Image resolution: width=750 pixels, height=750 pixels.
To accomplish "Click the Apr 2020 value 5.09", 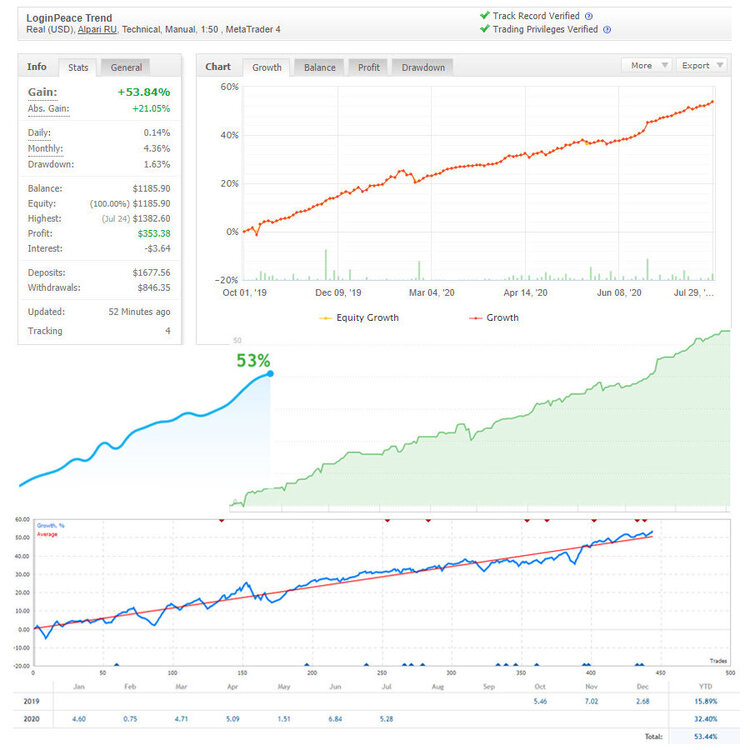I will pyautogui.click(x=232, y=719).
